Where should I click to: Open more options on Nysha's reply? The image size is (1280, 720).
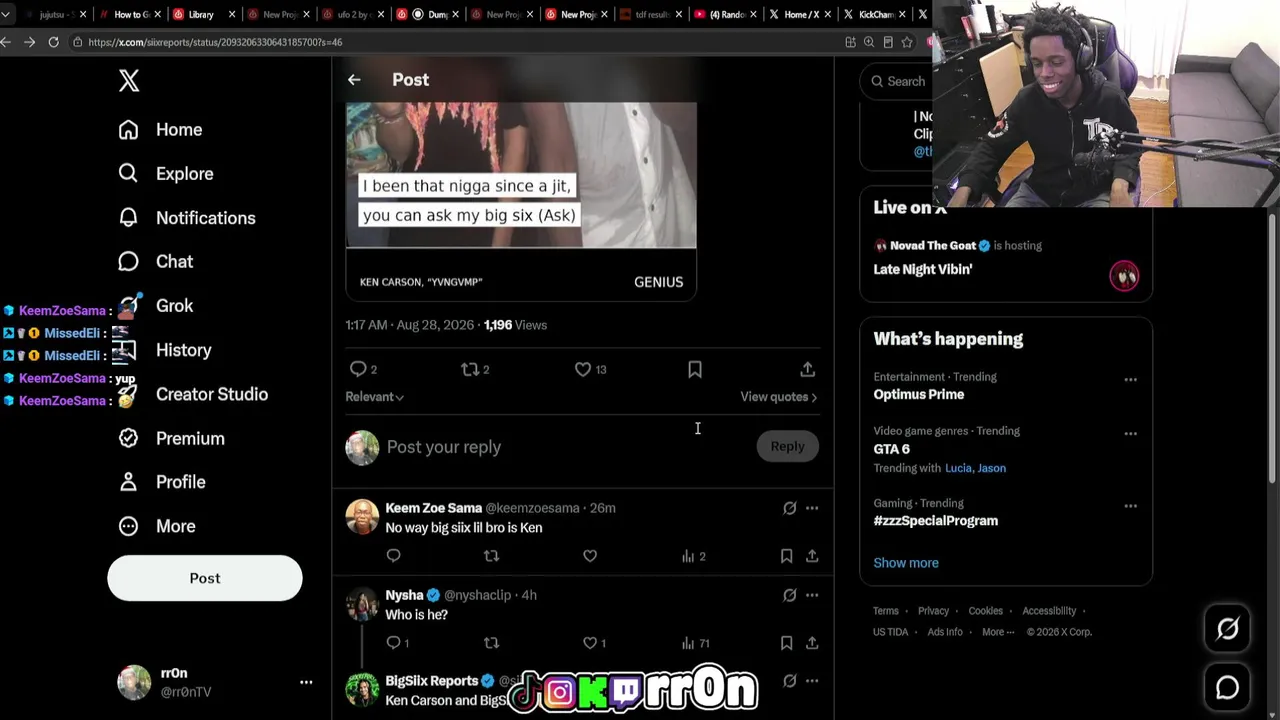[812, 595]
